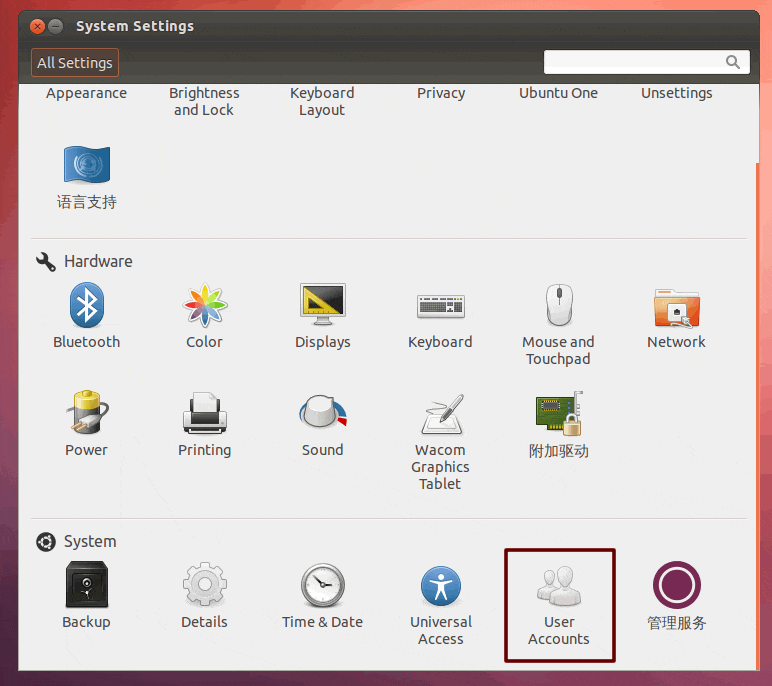Open Wacom Graphics Tablet settings

(440, 414)
